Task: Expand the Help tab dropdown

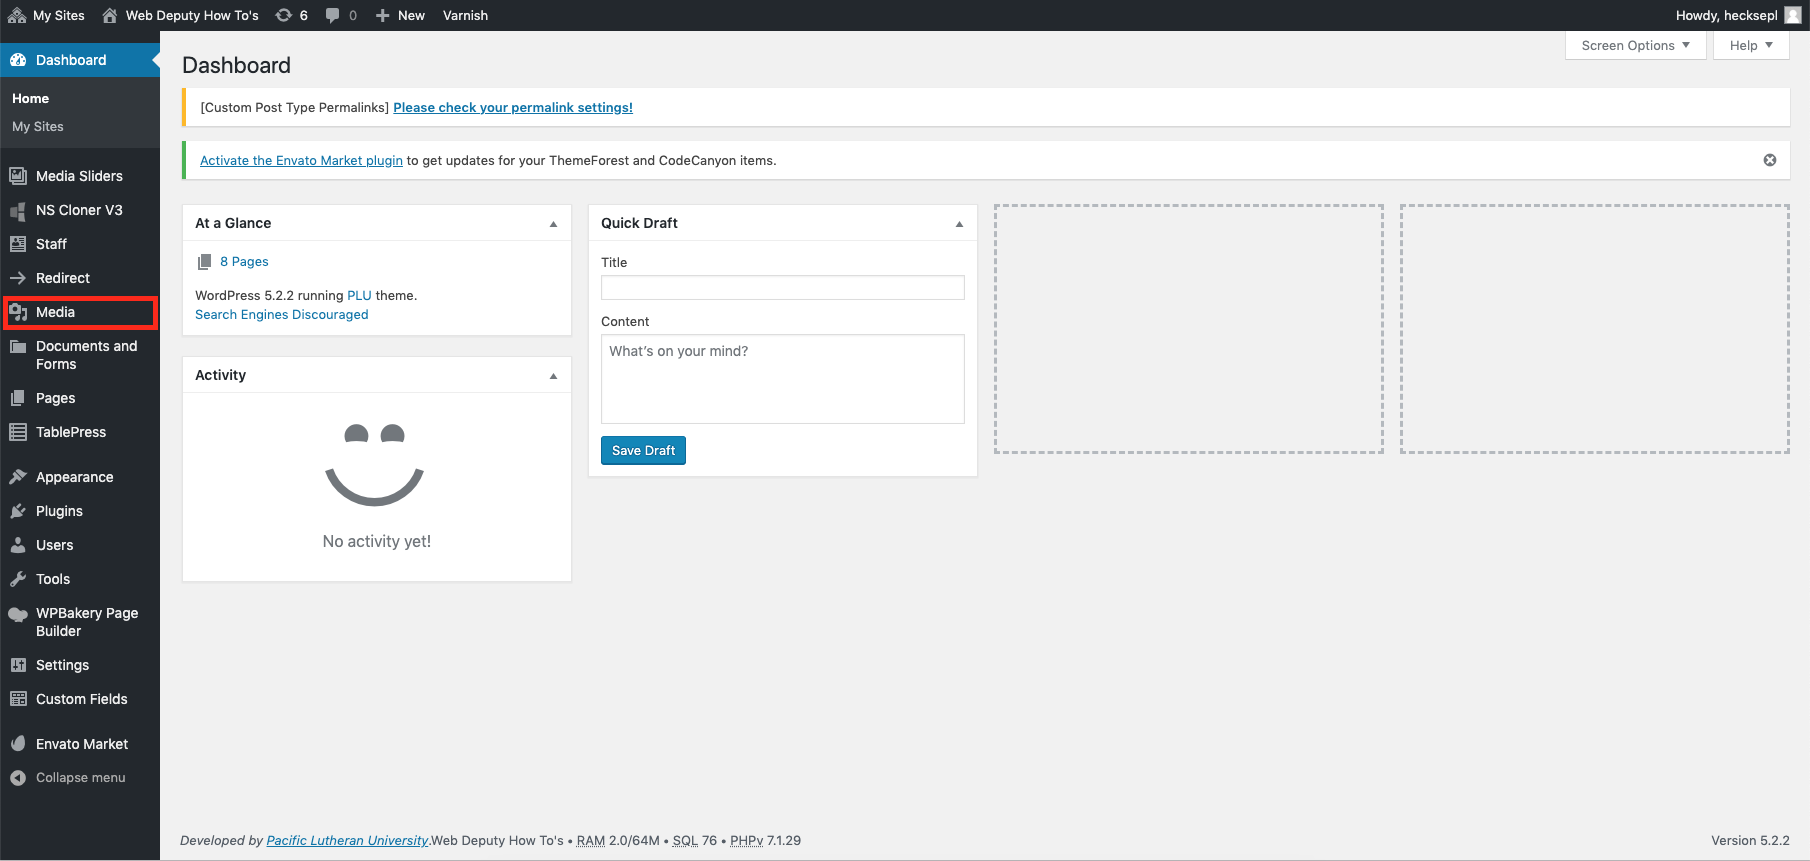Action: (1751, 45)
